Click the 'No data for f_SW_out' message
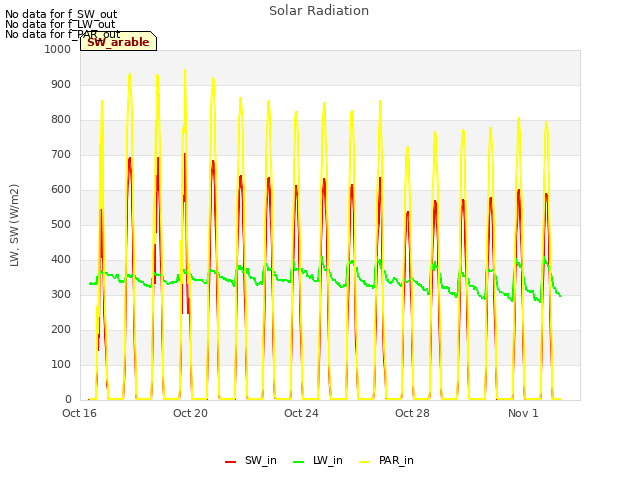The height and width of the screenshot is (480, 640). [x=61, y=14]
